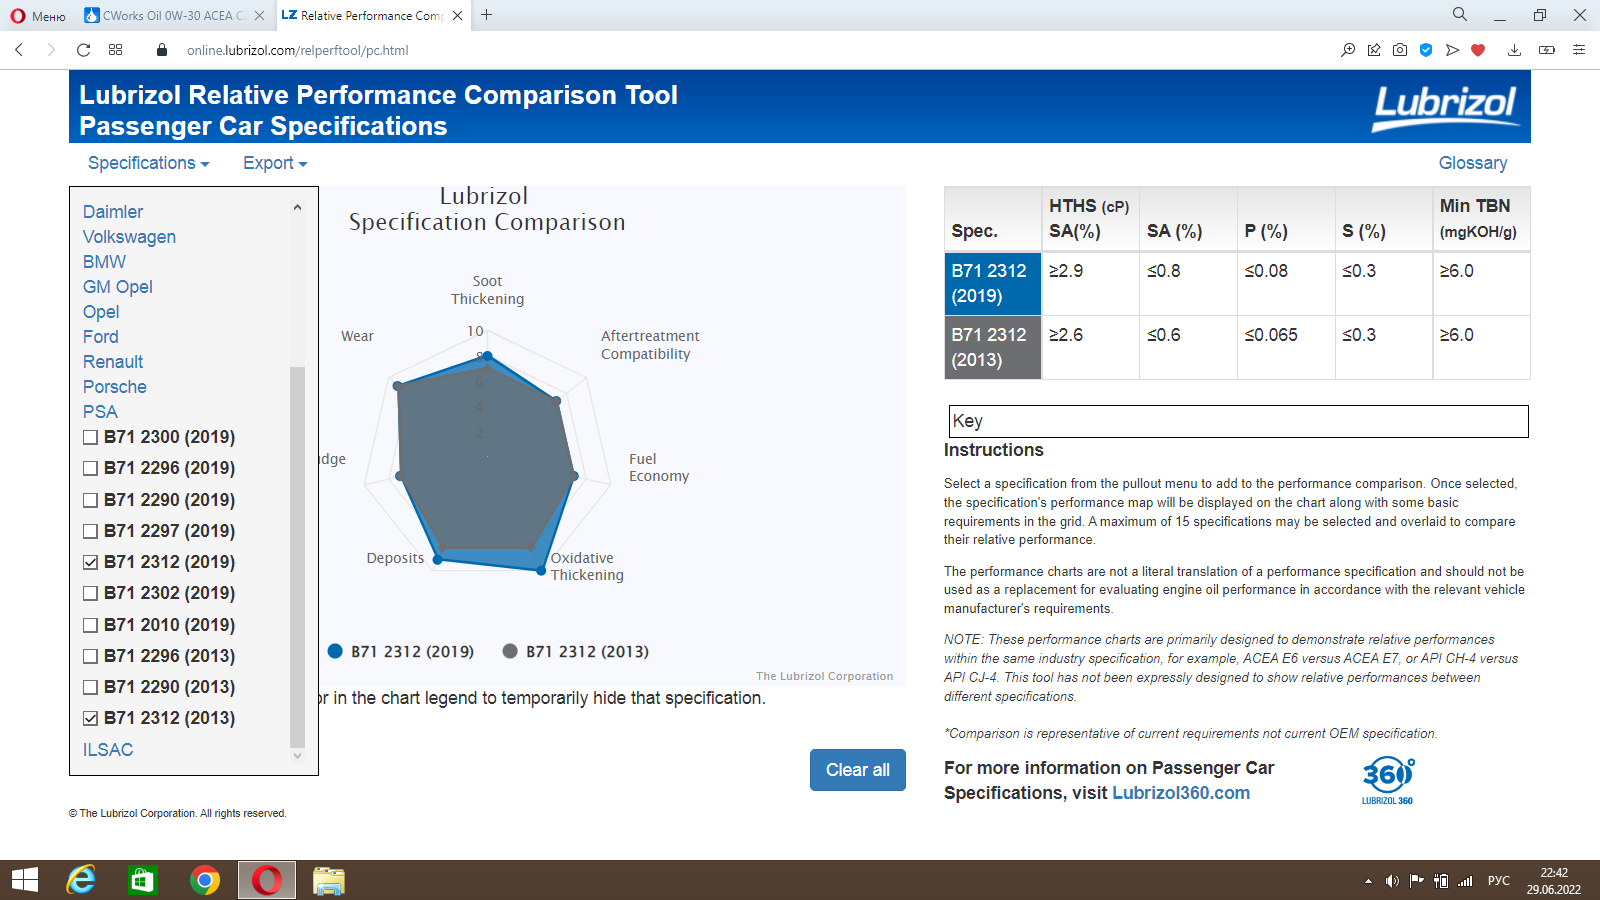Open the downloads arrow icon
The height and width of the screenshot is (900, 1600).
[1515, 50]
